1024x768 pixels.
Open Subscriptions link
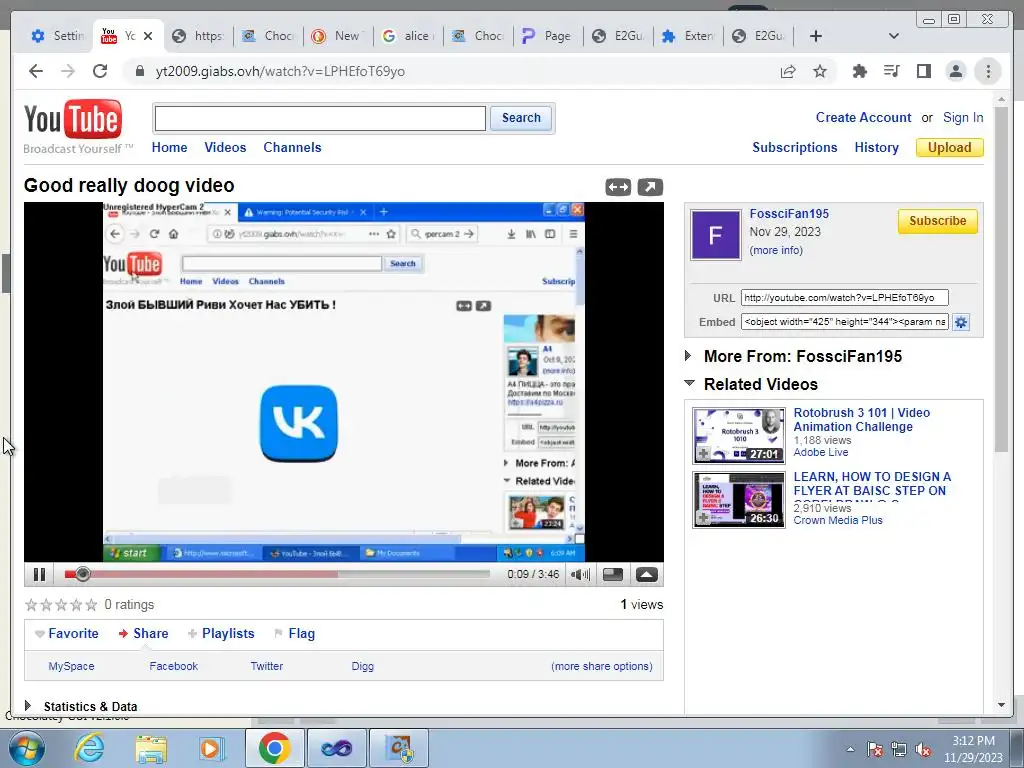click(794, 148)
